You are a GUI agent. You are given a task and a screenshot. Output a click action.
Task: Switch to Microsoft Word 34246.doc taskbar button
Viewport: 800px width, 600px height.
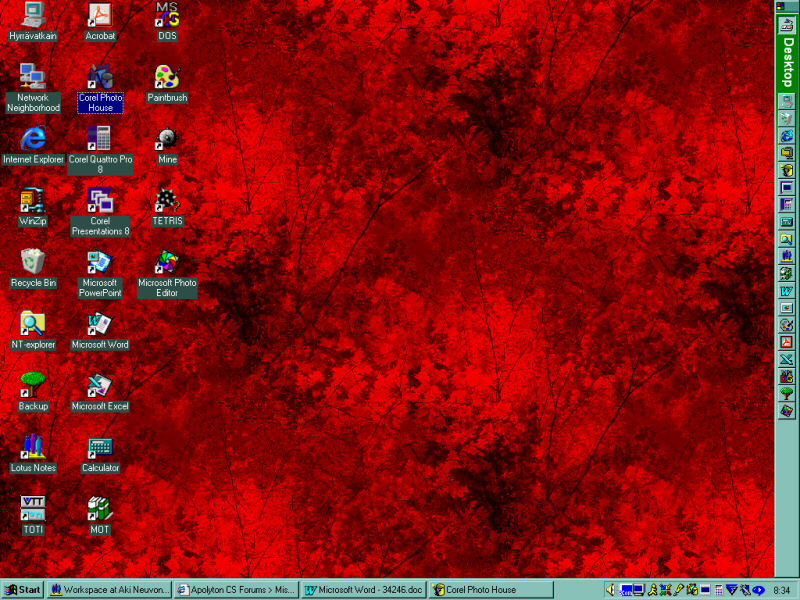point(365,590)
